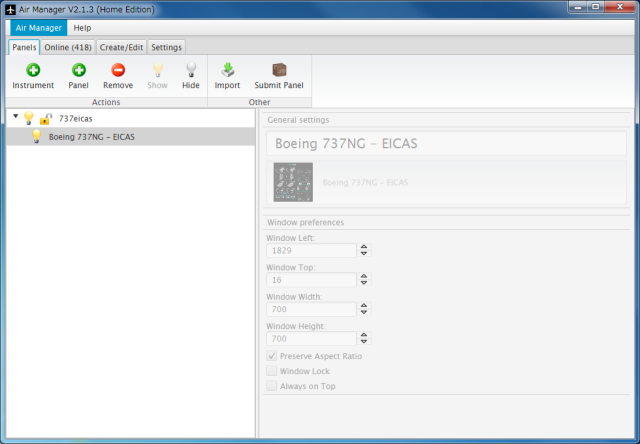Click the EICAS instrument thumbnail

(x=293, y=182)
